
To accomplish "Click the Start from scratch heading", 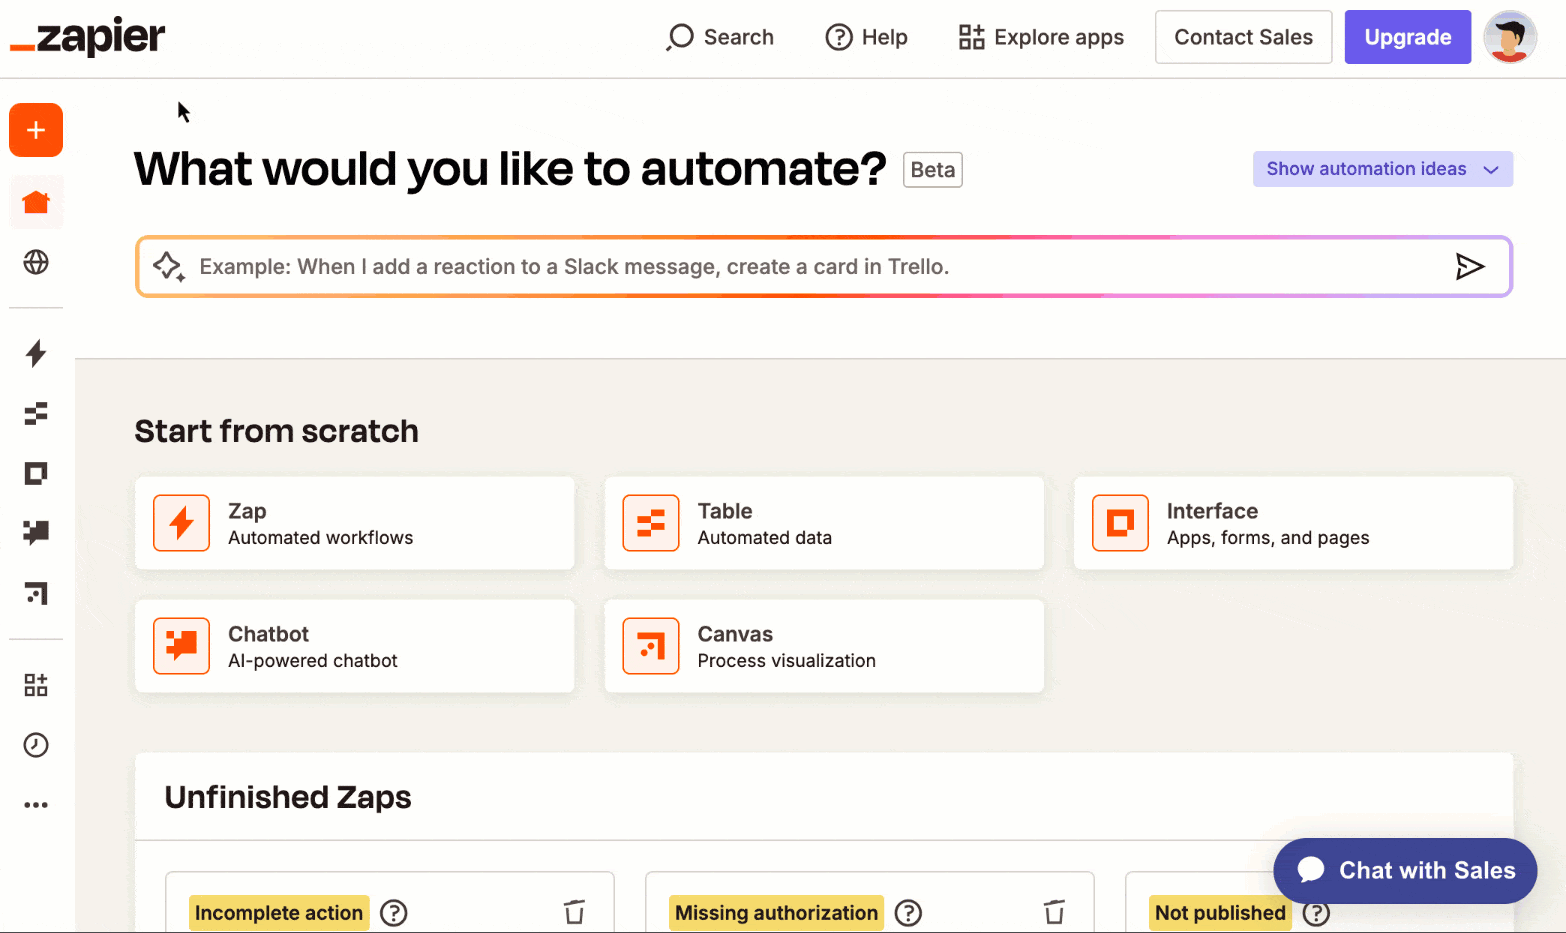I will tap(277, 431).
